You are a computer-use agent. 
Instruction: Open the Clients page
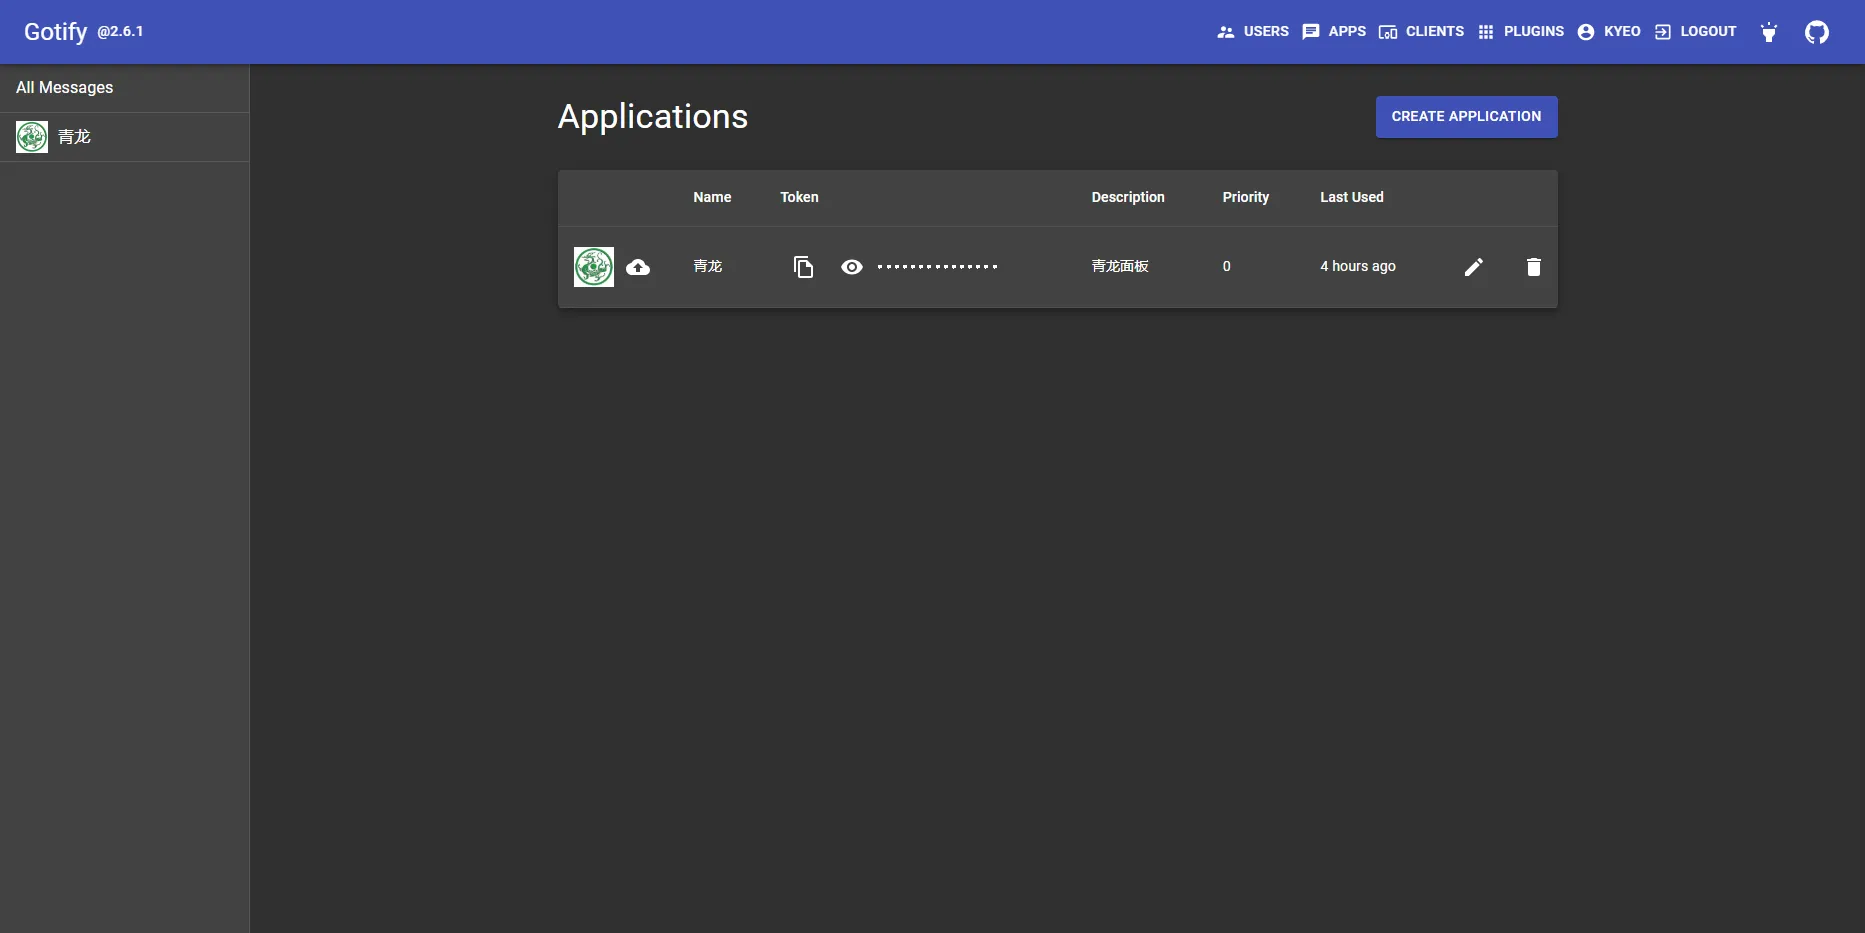coord(1421,32)
